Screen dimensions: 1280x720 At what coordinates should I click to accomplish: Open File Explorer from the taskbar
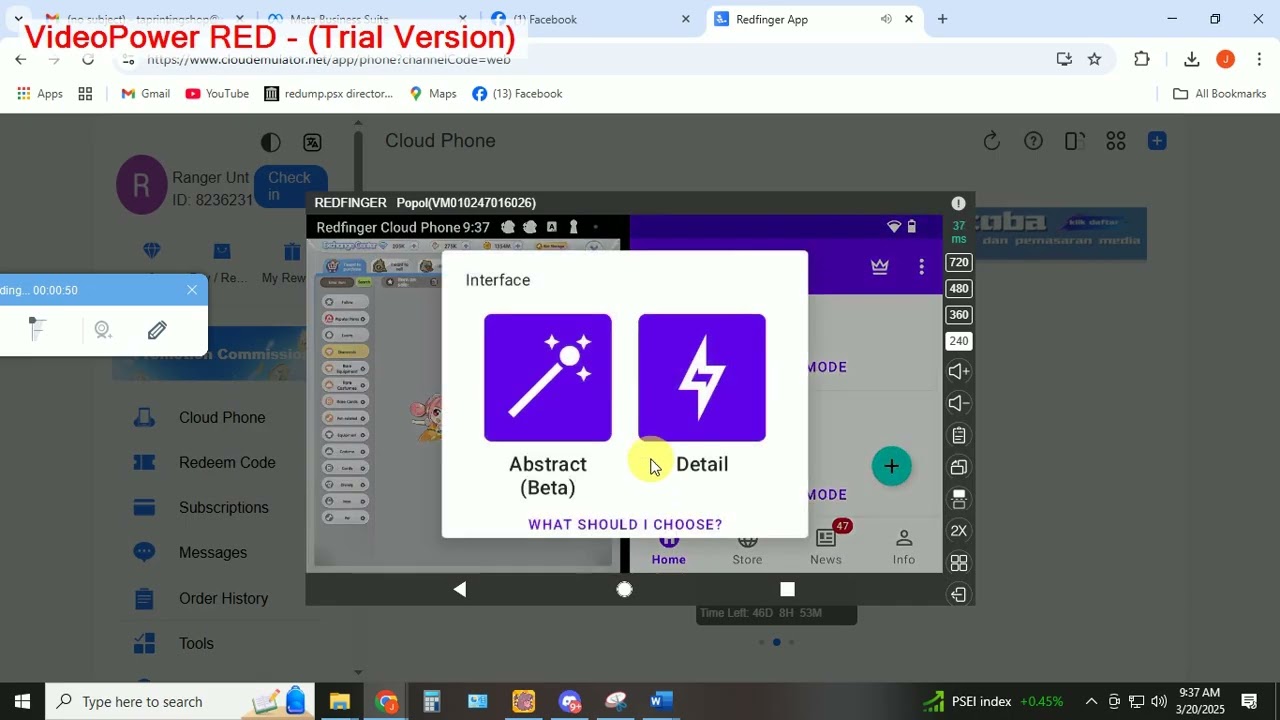coord(340,701)
